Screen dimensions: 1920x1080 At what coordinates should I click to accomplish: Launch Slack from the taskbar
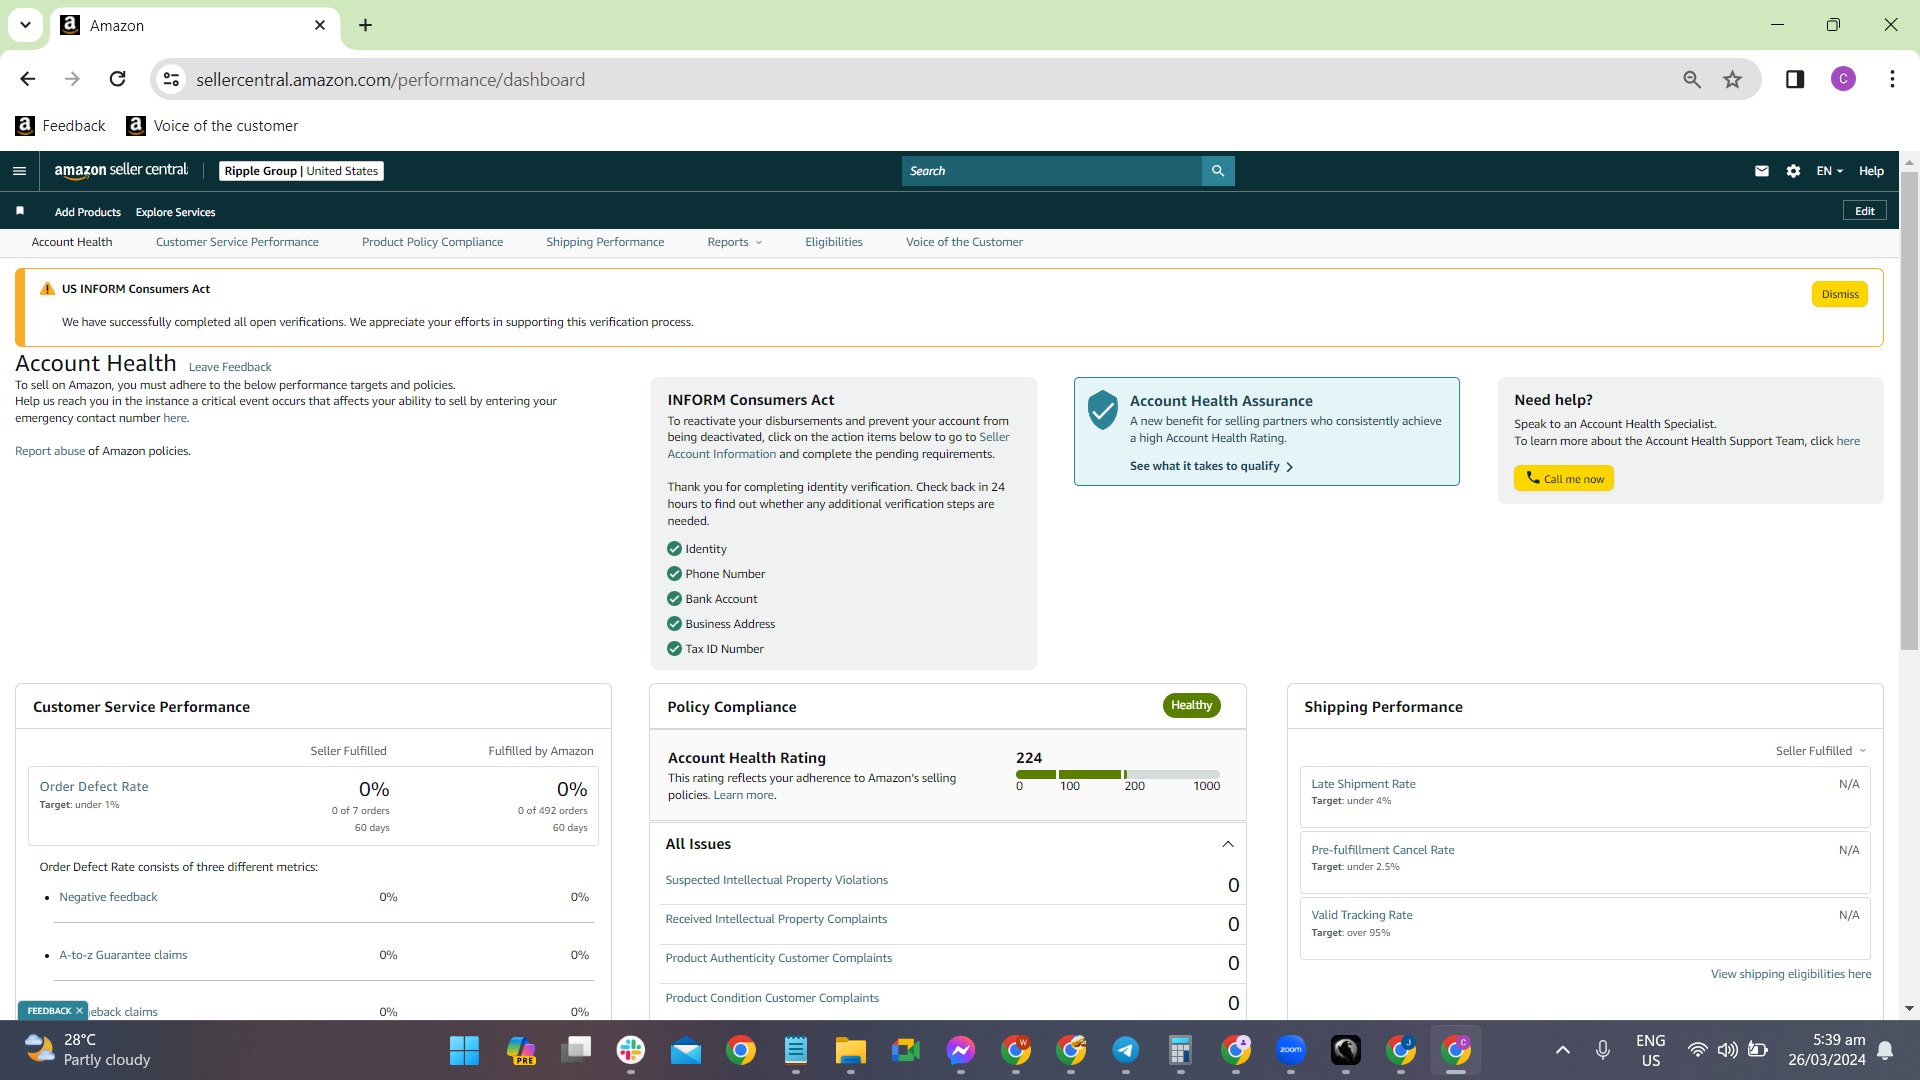click(x=631, y=1050)
